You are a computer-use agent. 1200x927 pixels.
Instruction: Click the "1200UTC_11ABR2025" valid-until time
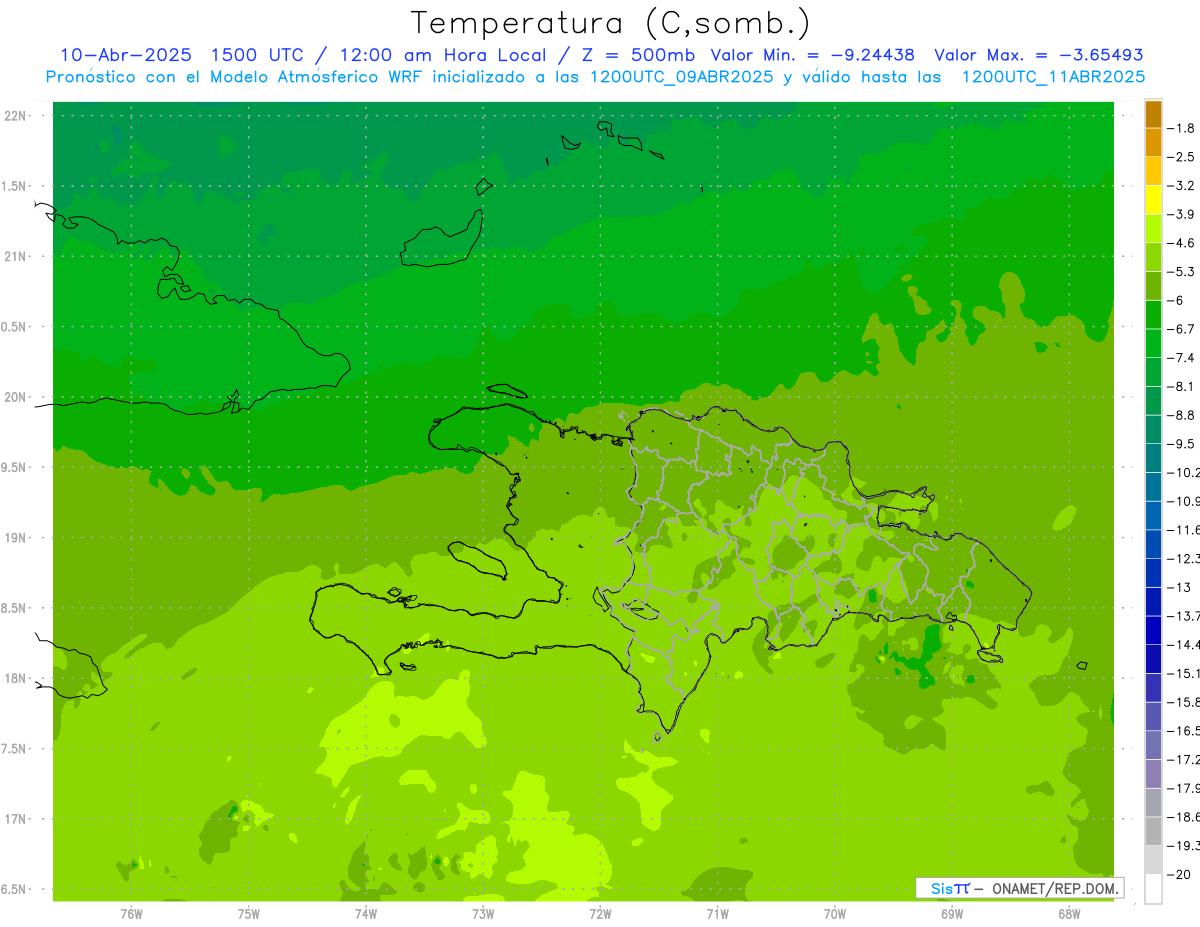click(1053, 77)
